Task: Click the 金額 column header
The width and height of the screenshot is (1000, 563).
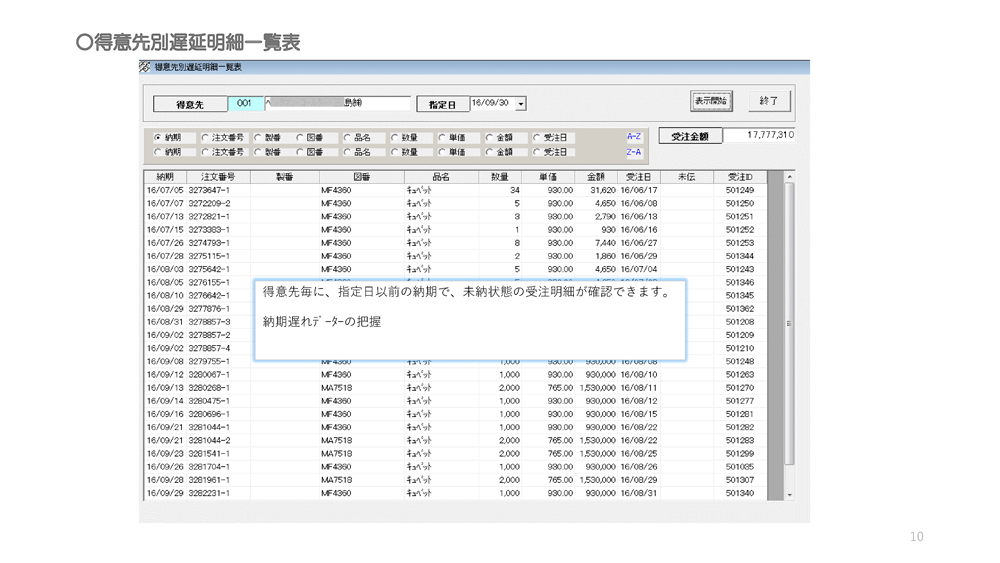Action: tap(596, 177)
